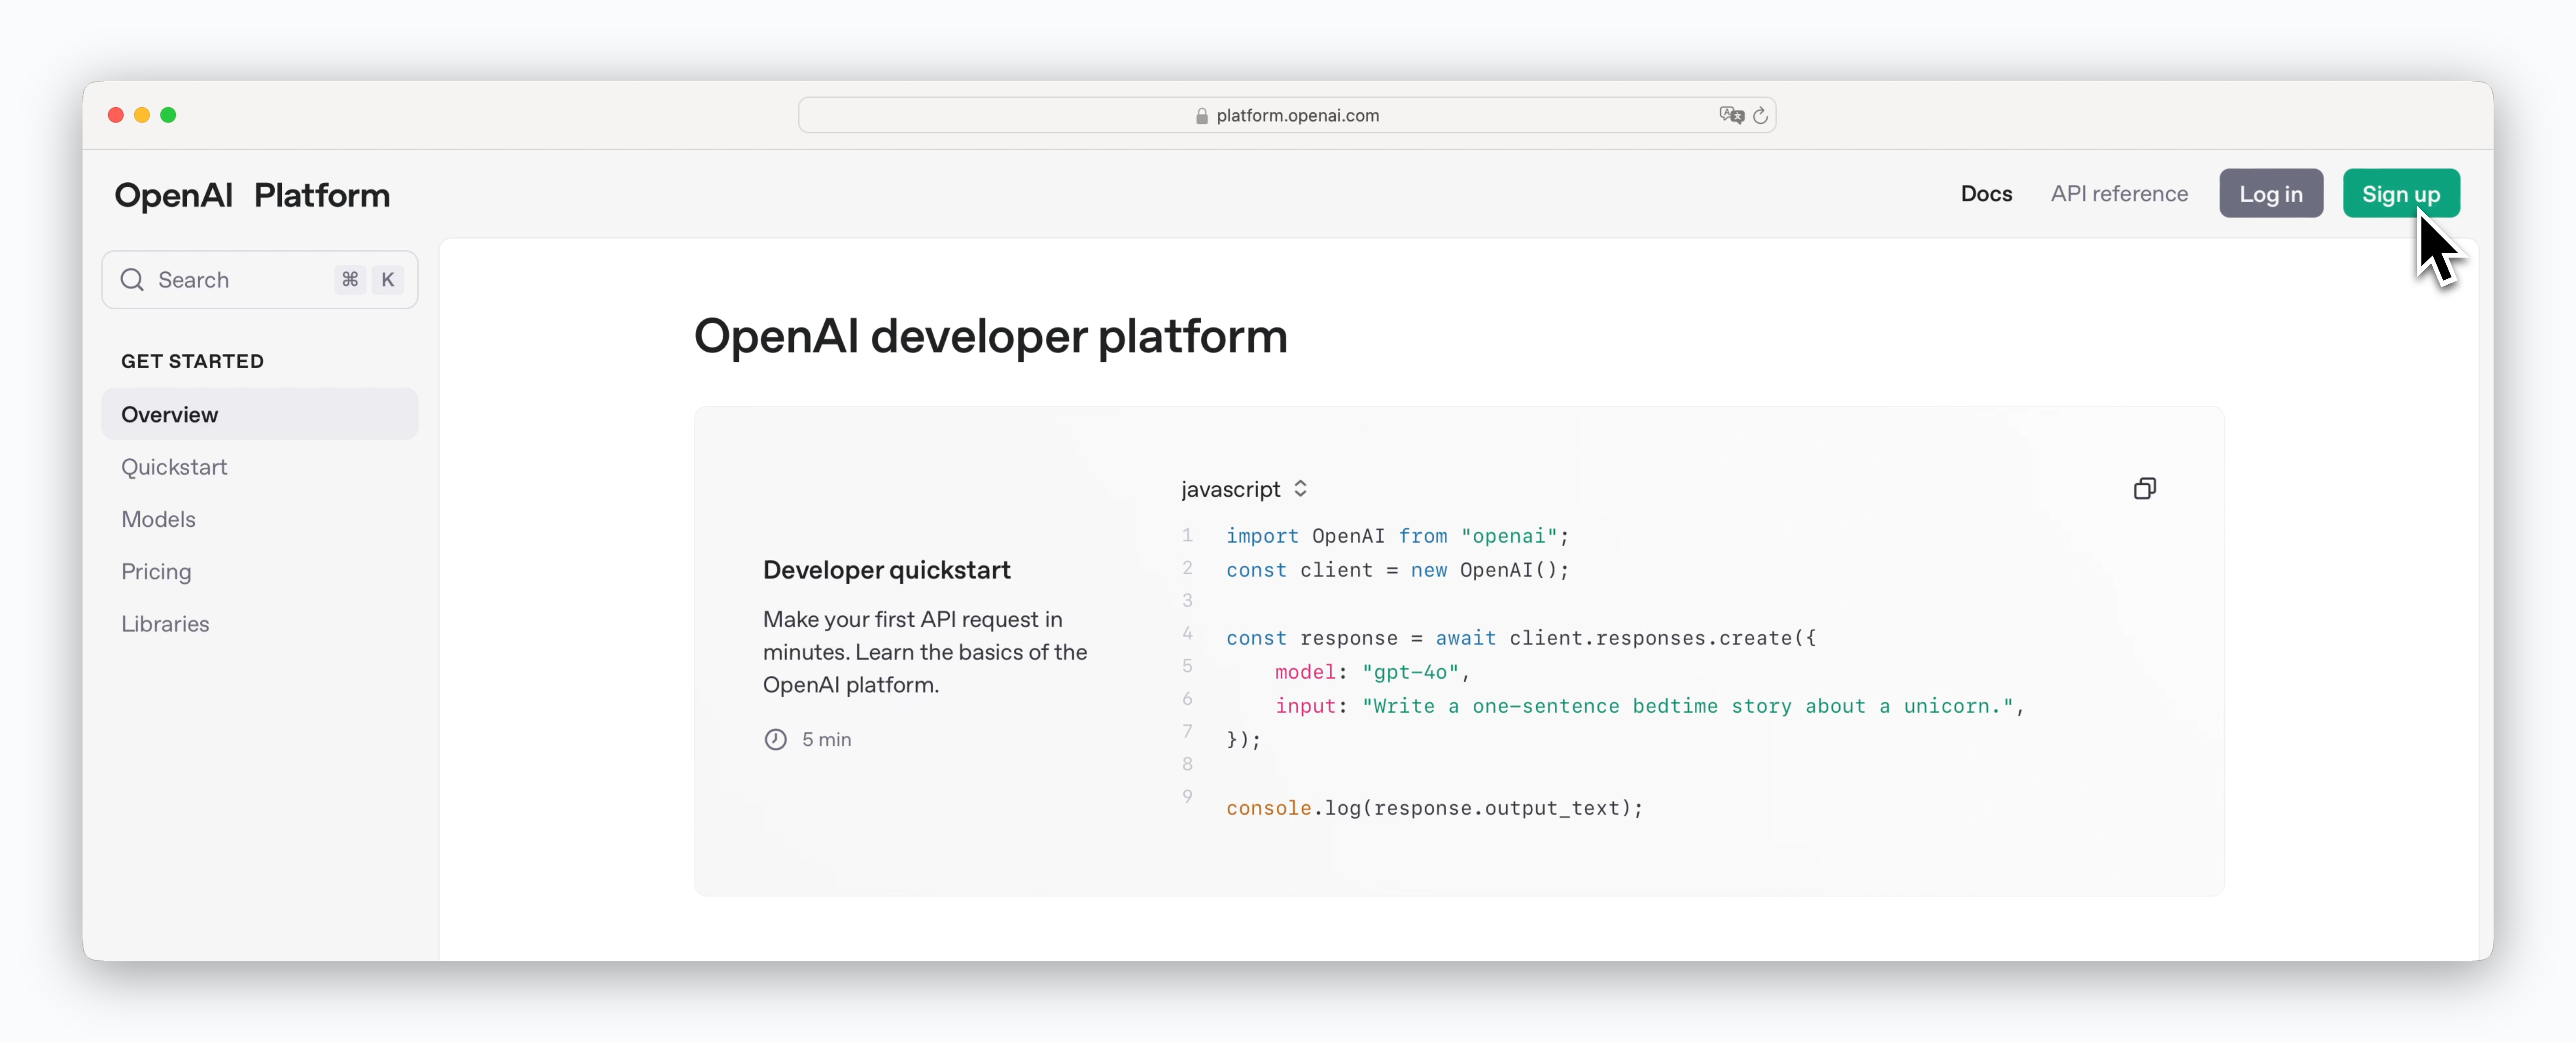Click the "GET STARTED" section label
This screenshot has width=2576, height=1042.
tap(192, 361)
